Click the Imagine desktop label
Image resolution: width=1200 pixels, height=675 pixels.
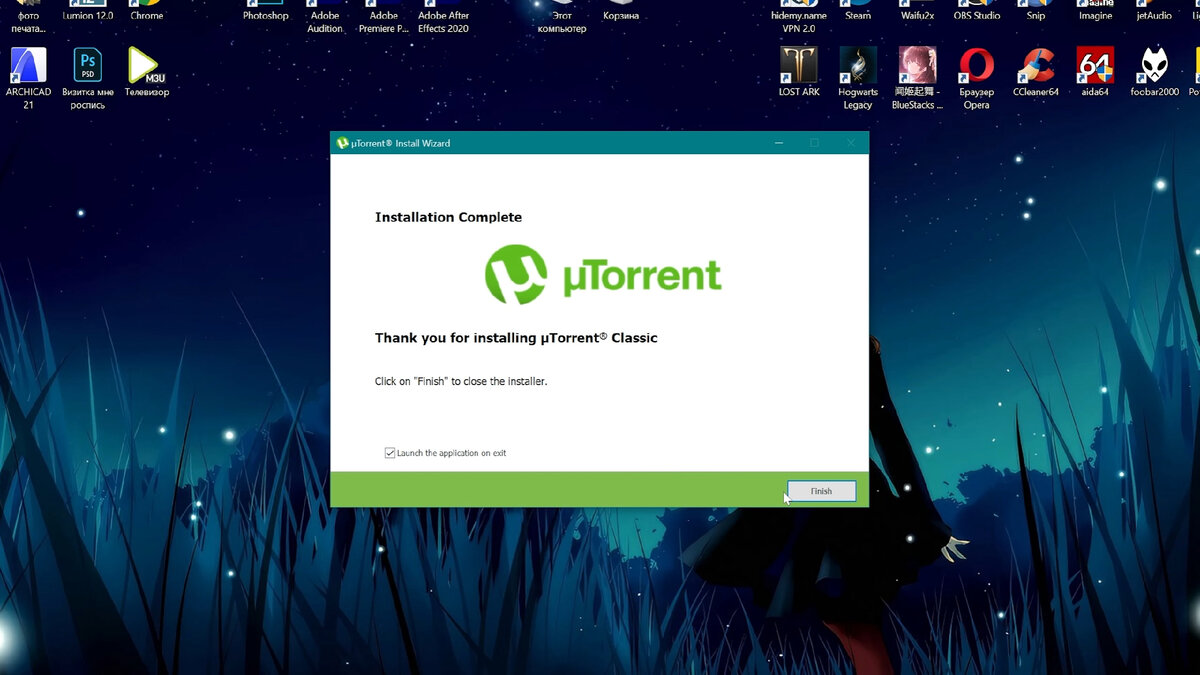[x=1095, y=16]
